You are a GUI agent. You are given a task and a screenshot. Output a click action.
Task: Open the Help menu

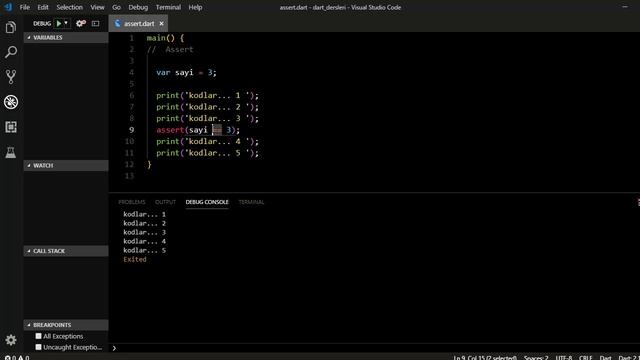point(195,7)
